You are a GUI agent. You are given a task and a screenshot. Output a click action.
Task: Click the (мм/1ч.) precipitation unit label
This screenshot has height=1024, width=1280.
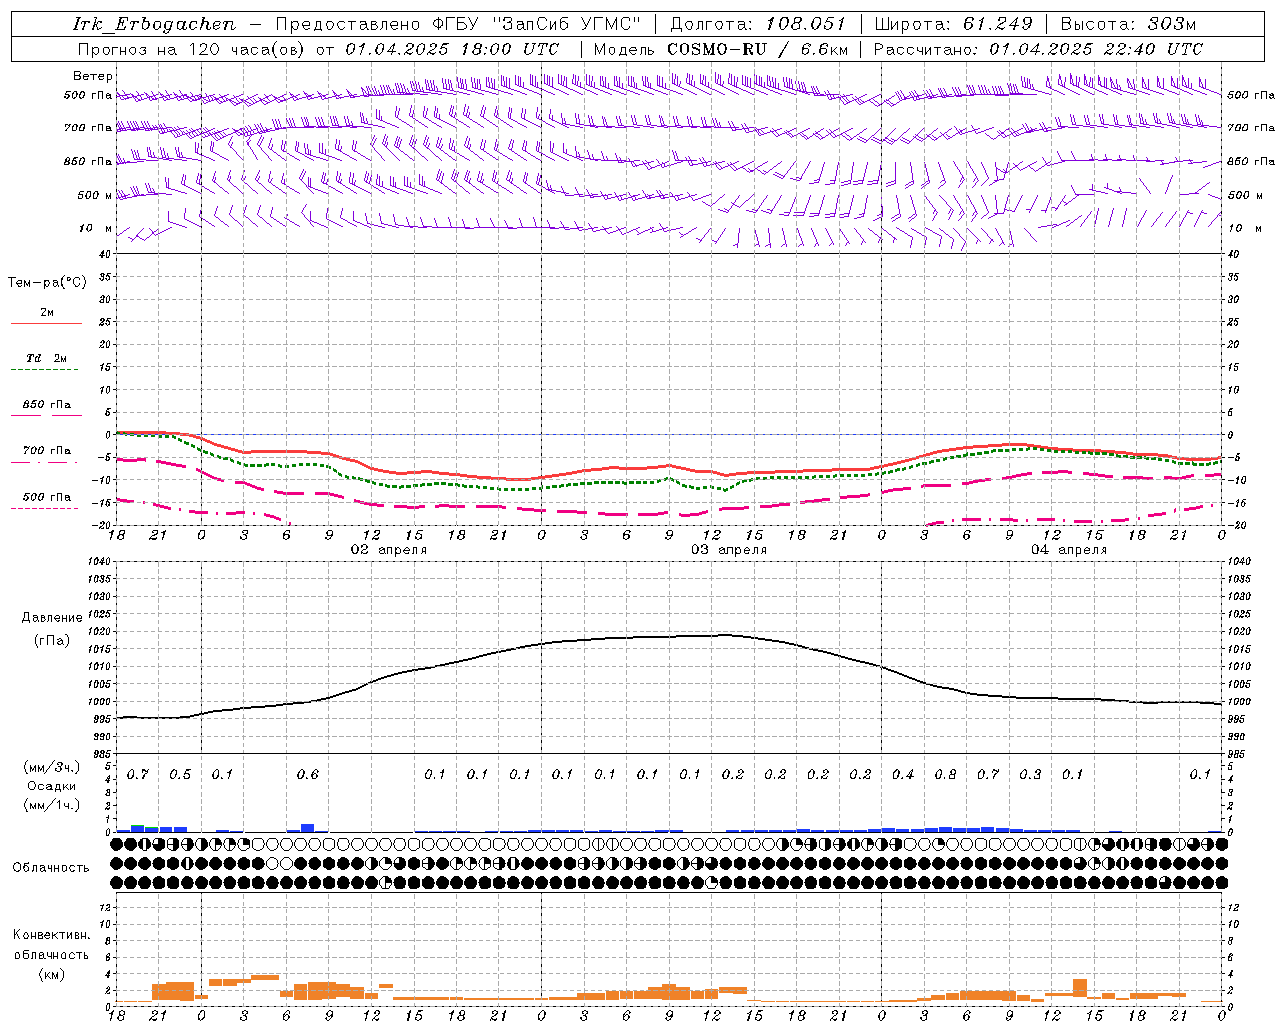pyautogui.click(x=50, y=806)
